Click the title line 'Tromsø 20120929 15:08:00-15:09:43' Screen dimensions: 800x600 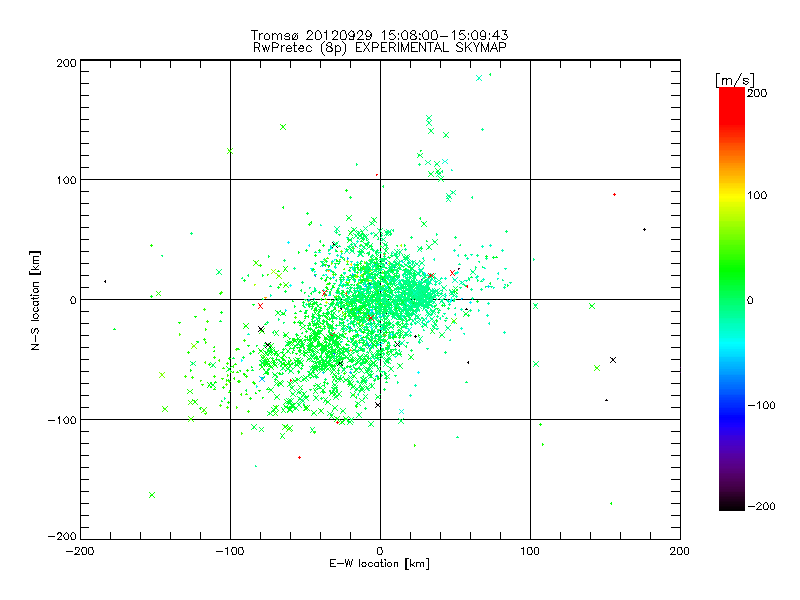[x=379, y=35]
